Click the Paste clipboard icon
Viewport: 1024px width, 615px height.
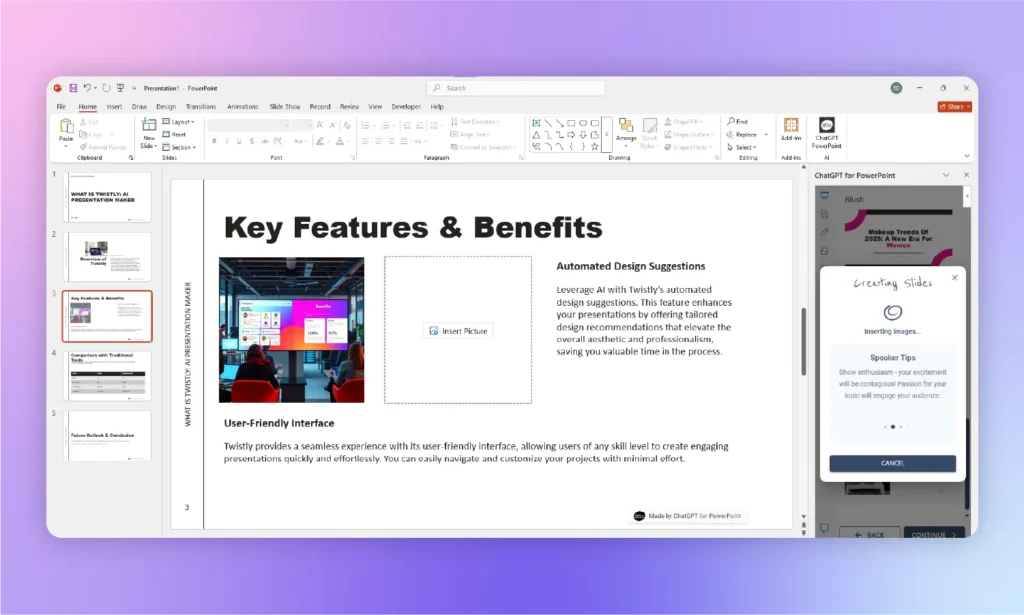tap(66, 125)
